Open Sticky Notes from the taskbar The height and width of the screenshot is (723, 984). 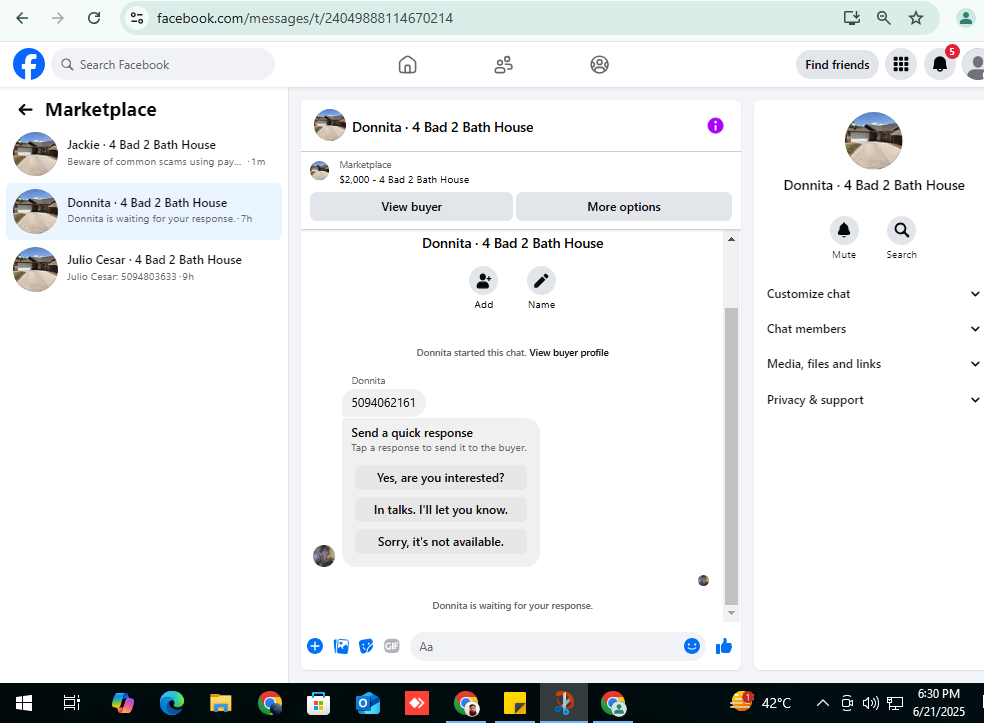coord(515,703)
